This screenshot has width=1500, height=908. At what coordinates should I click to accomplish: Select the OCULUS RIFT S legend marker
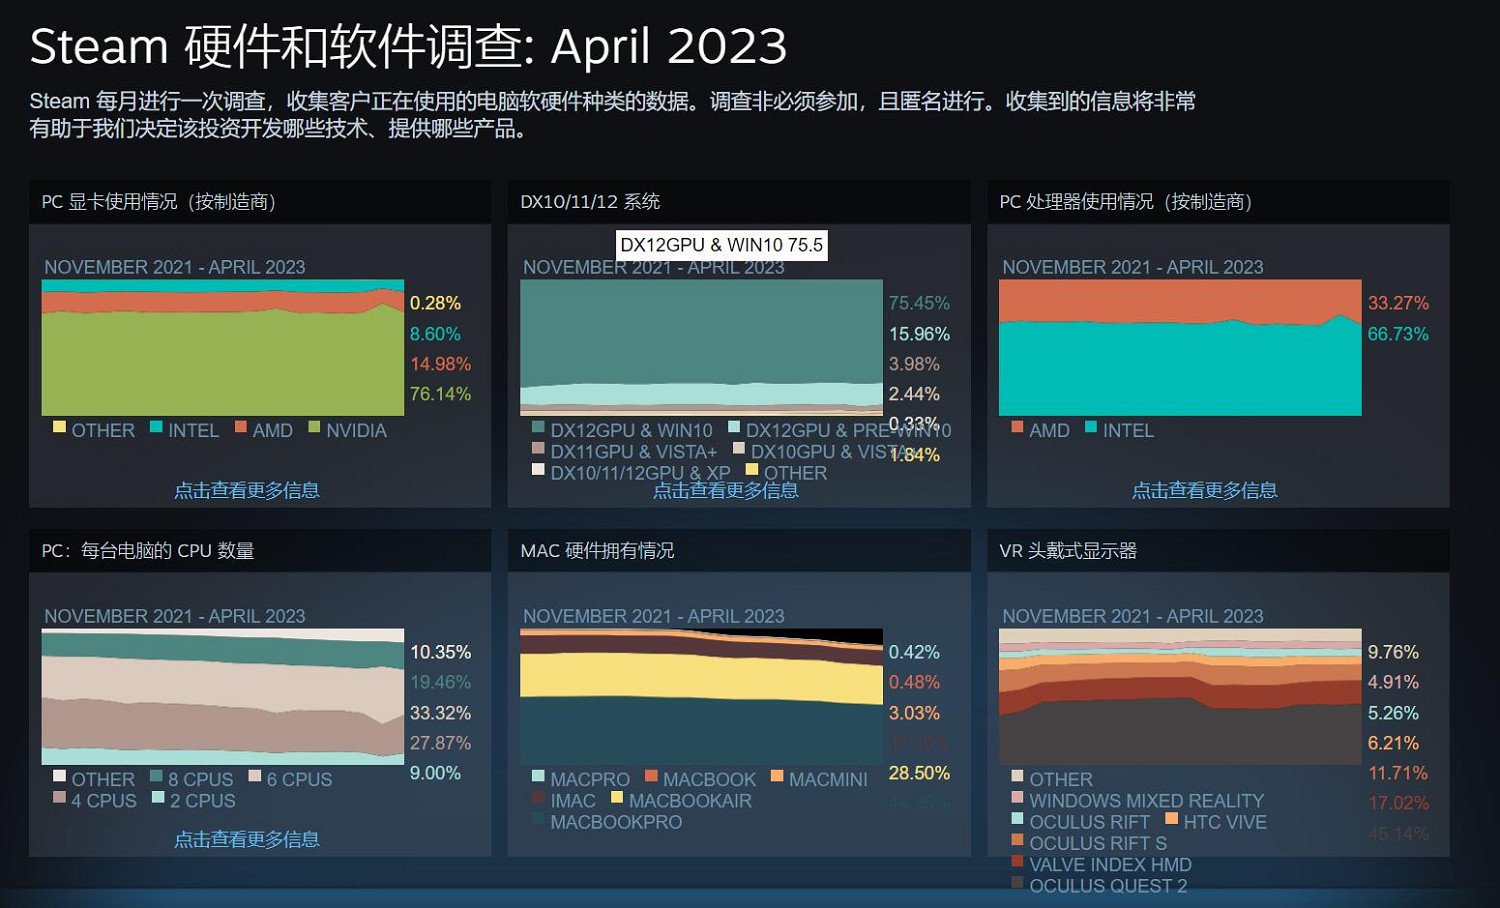tap(1016, 841)
